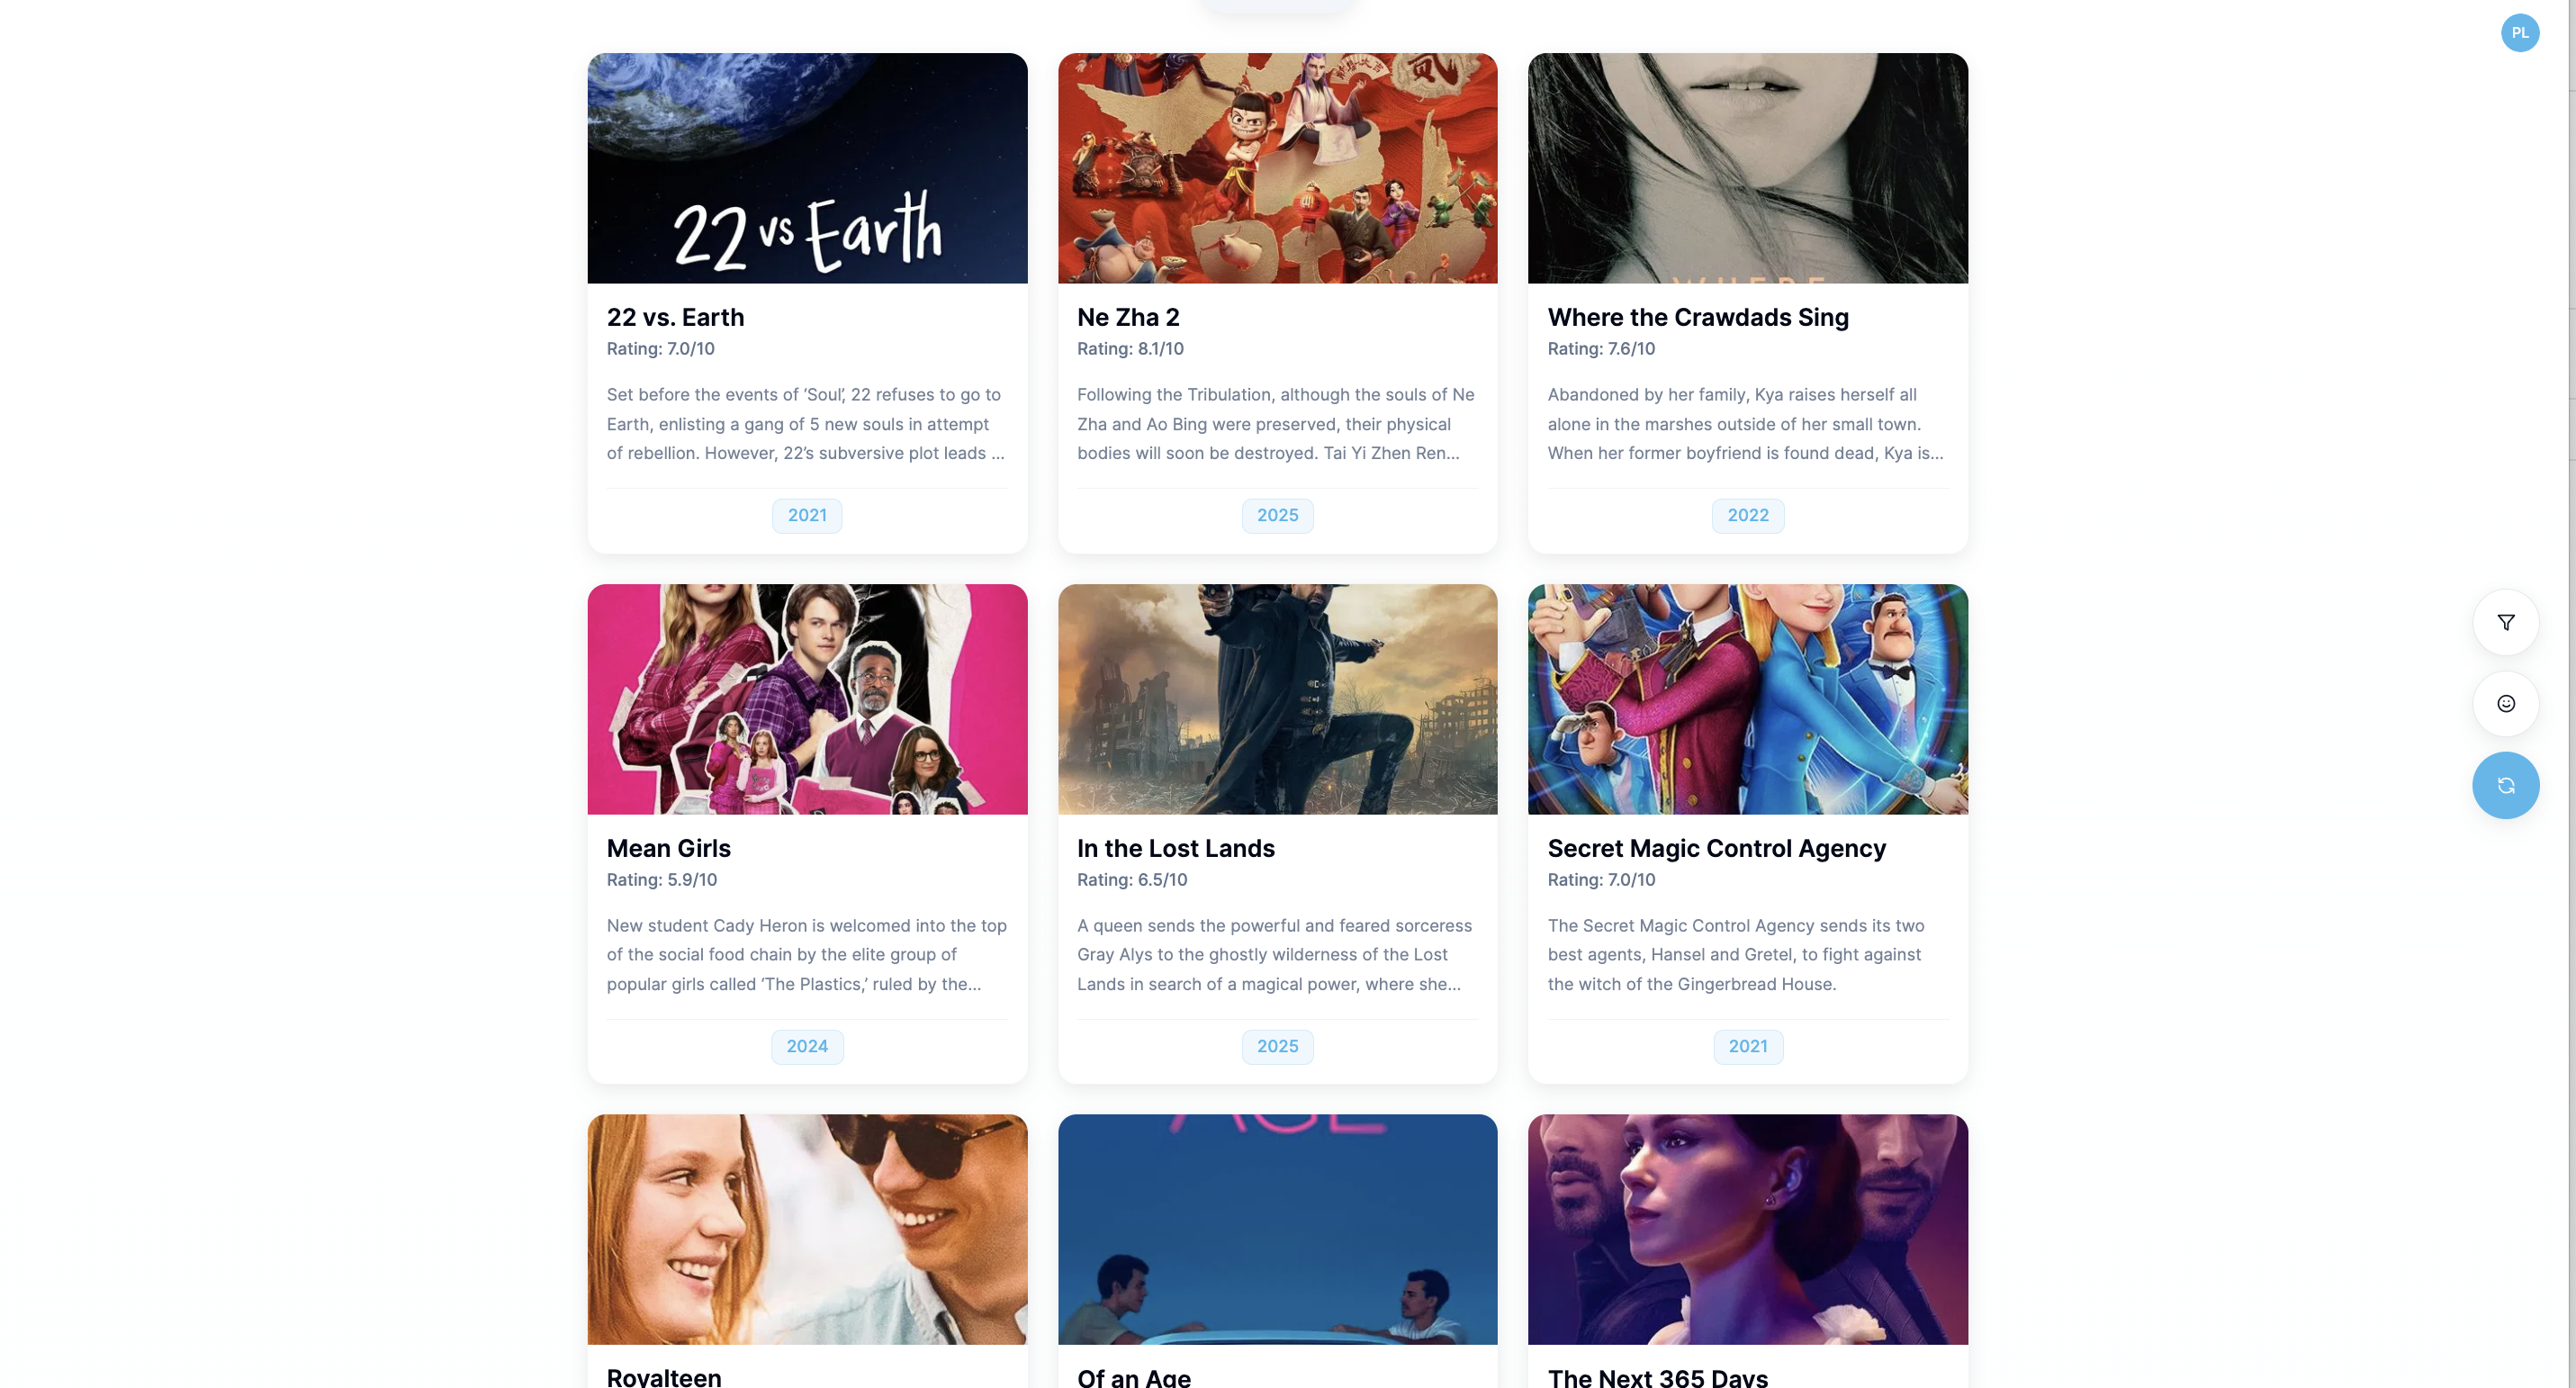The height and width of the screenshot is (1388, 2576).
Task: Click In the Lost Lands title
Action: [1175, 848]
